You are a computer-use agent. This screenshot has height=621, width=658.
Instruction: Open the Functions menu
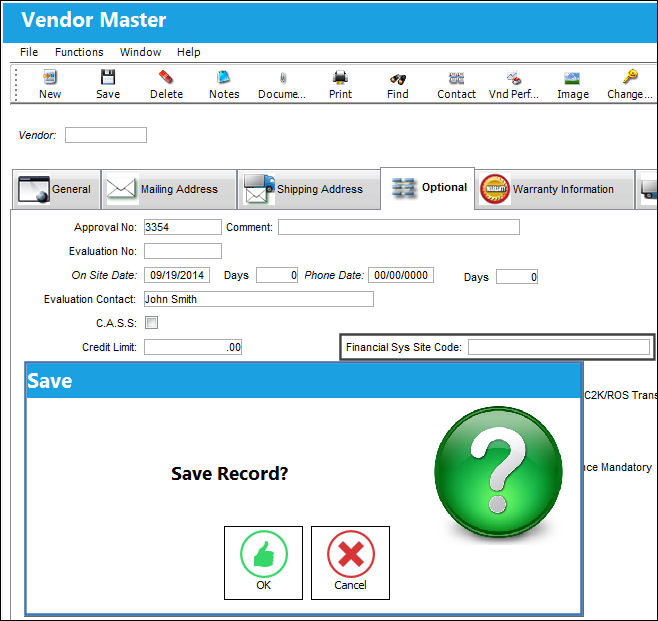(79, 52)
